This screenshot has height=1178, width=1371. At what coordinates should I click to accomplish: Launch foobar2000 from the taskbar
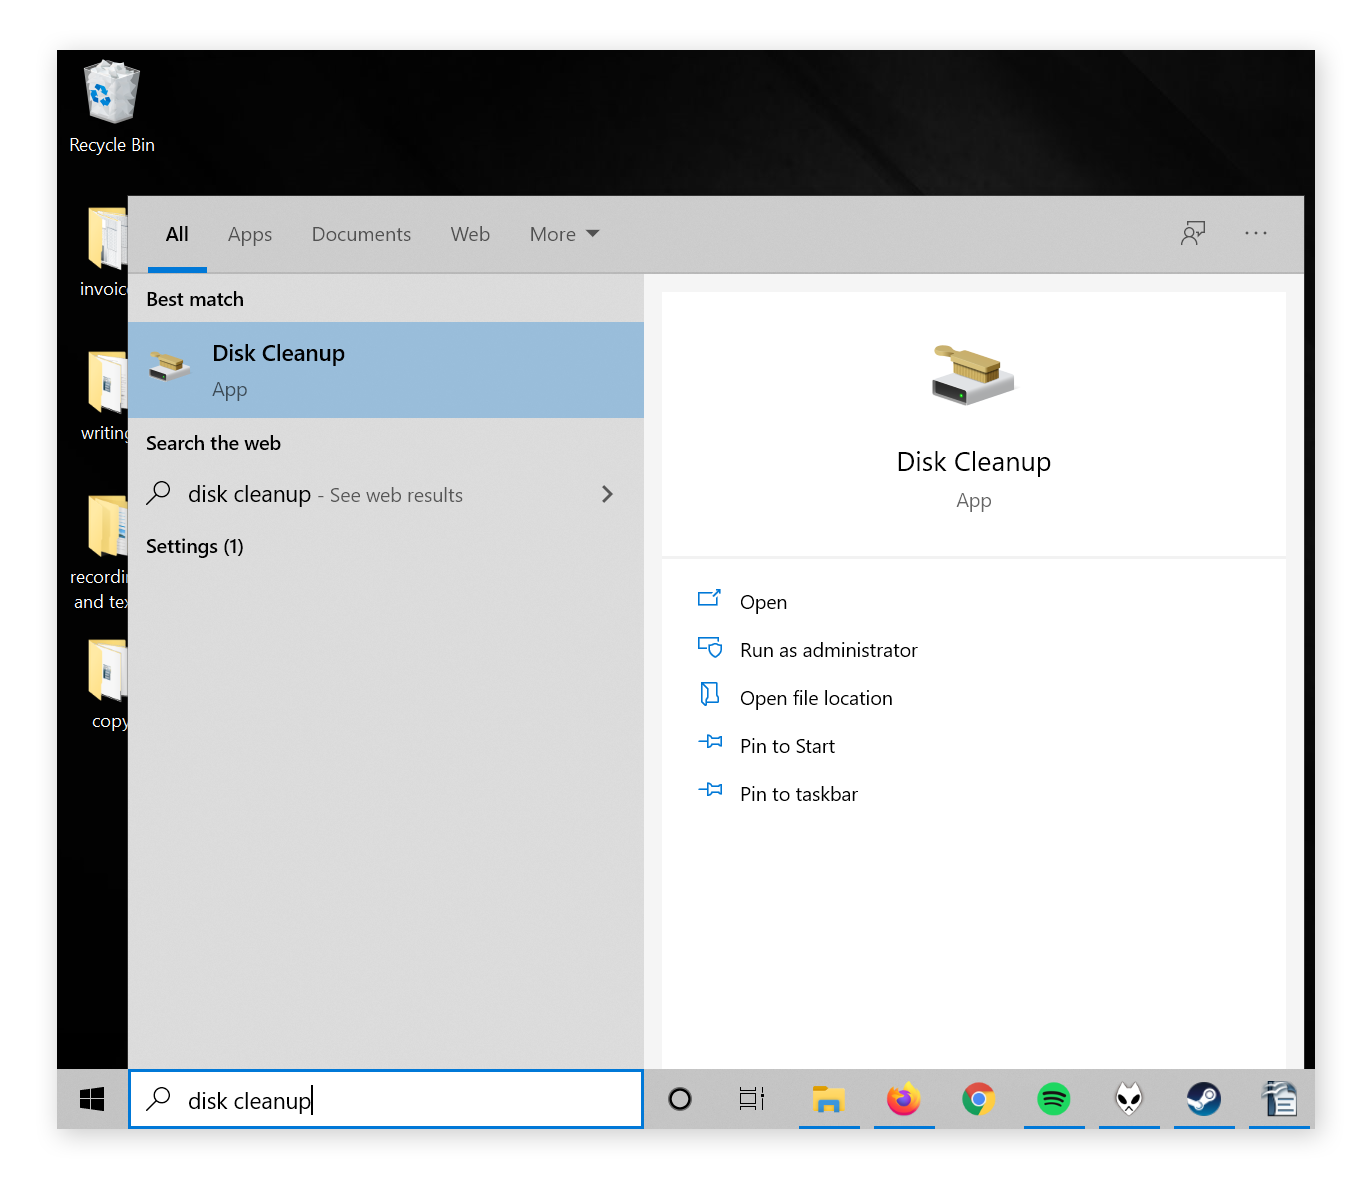pyautogui.click(x=1128, y=1099)
